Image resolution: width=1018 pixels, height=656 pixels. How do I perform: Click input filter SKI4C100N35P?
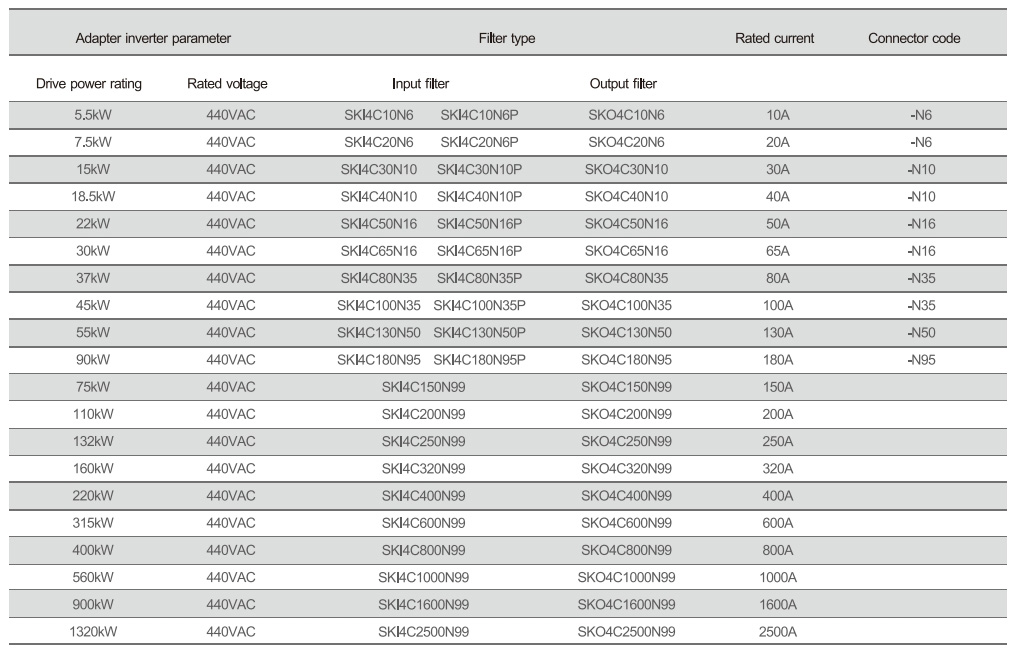click(479, 306)
